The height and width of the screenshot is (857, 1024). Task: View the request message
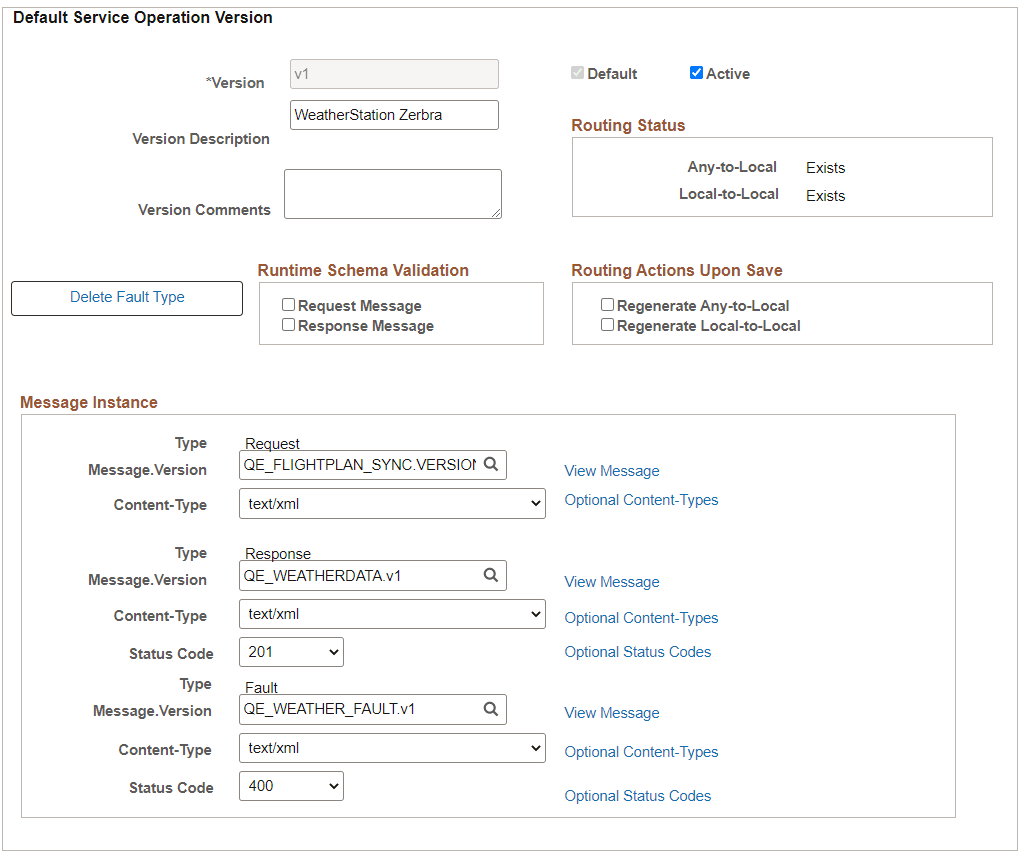coord(611,470)
